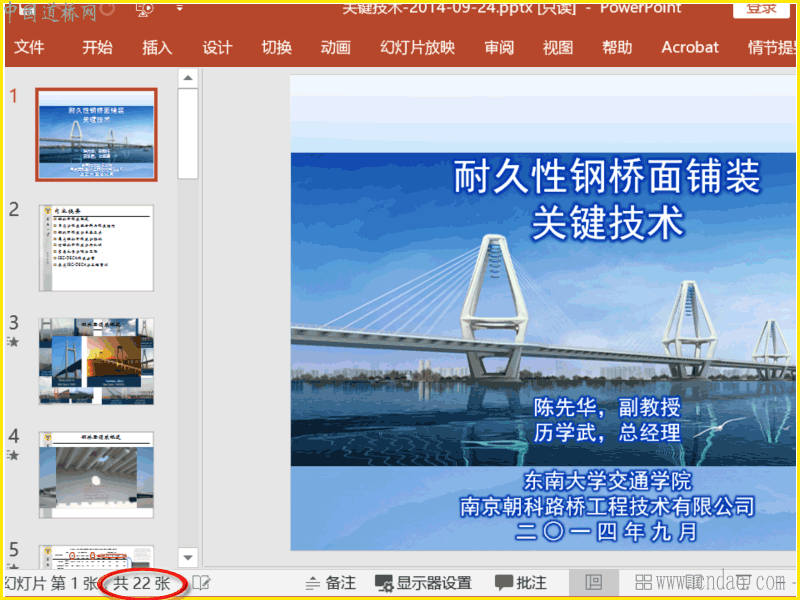Click the 登录 sign-in button
Screen dimensions: 800x600
click(761, 9)
